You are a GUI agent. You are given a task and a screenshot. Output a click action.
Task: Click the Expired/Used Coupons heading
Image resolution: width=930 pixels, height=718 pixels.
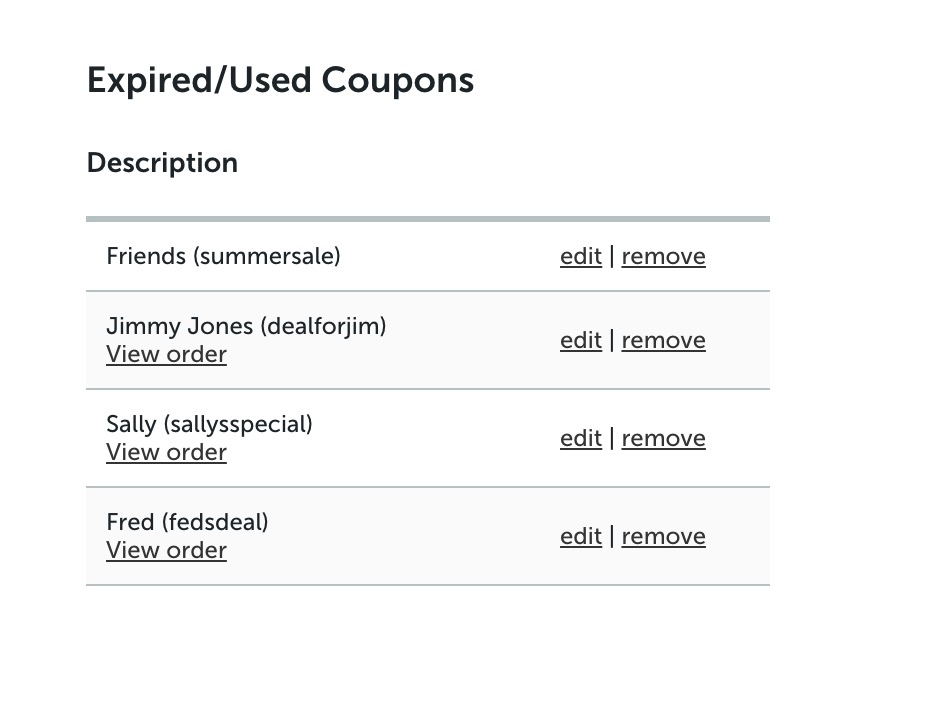pyautogui.click(x=280, y=81)
